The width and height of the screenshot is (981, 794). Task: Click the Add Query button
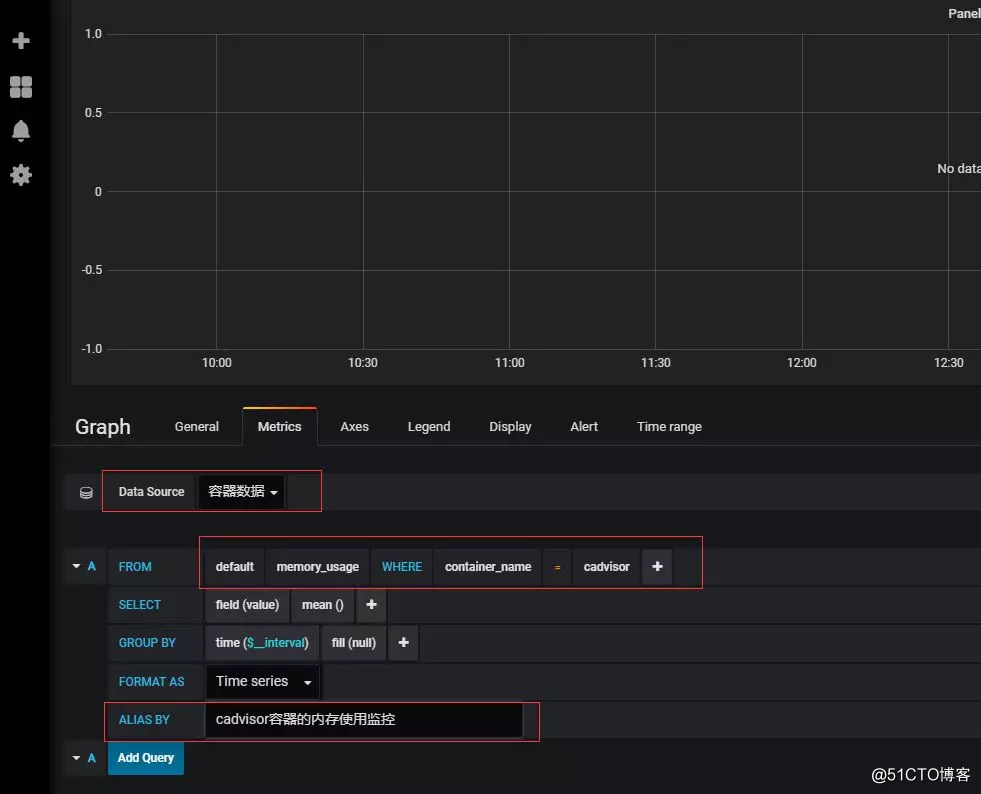click(146, 758)
